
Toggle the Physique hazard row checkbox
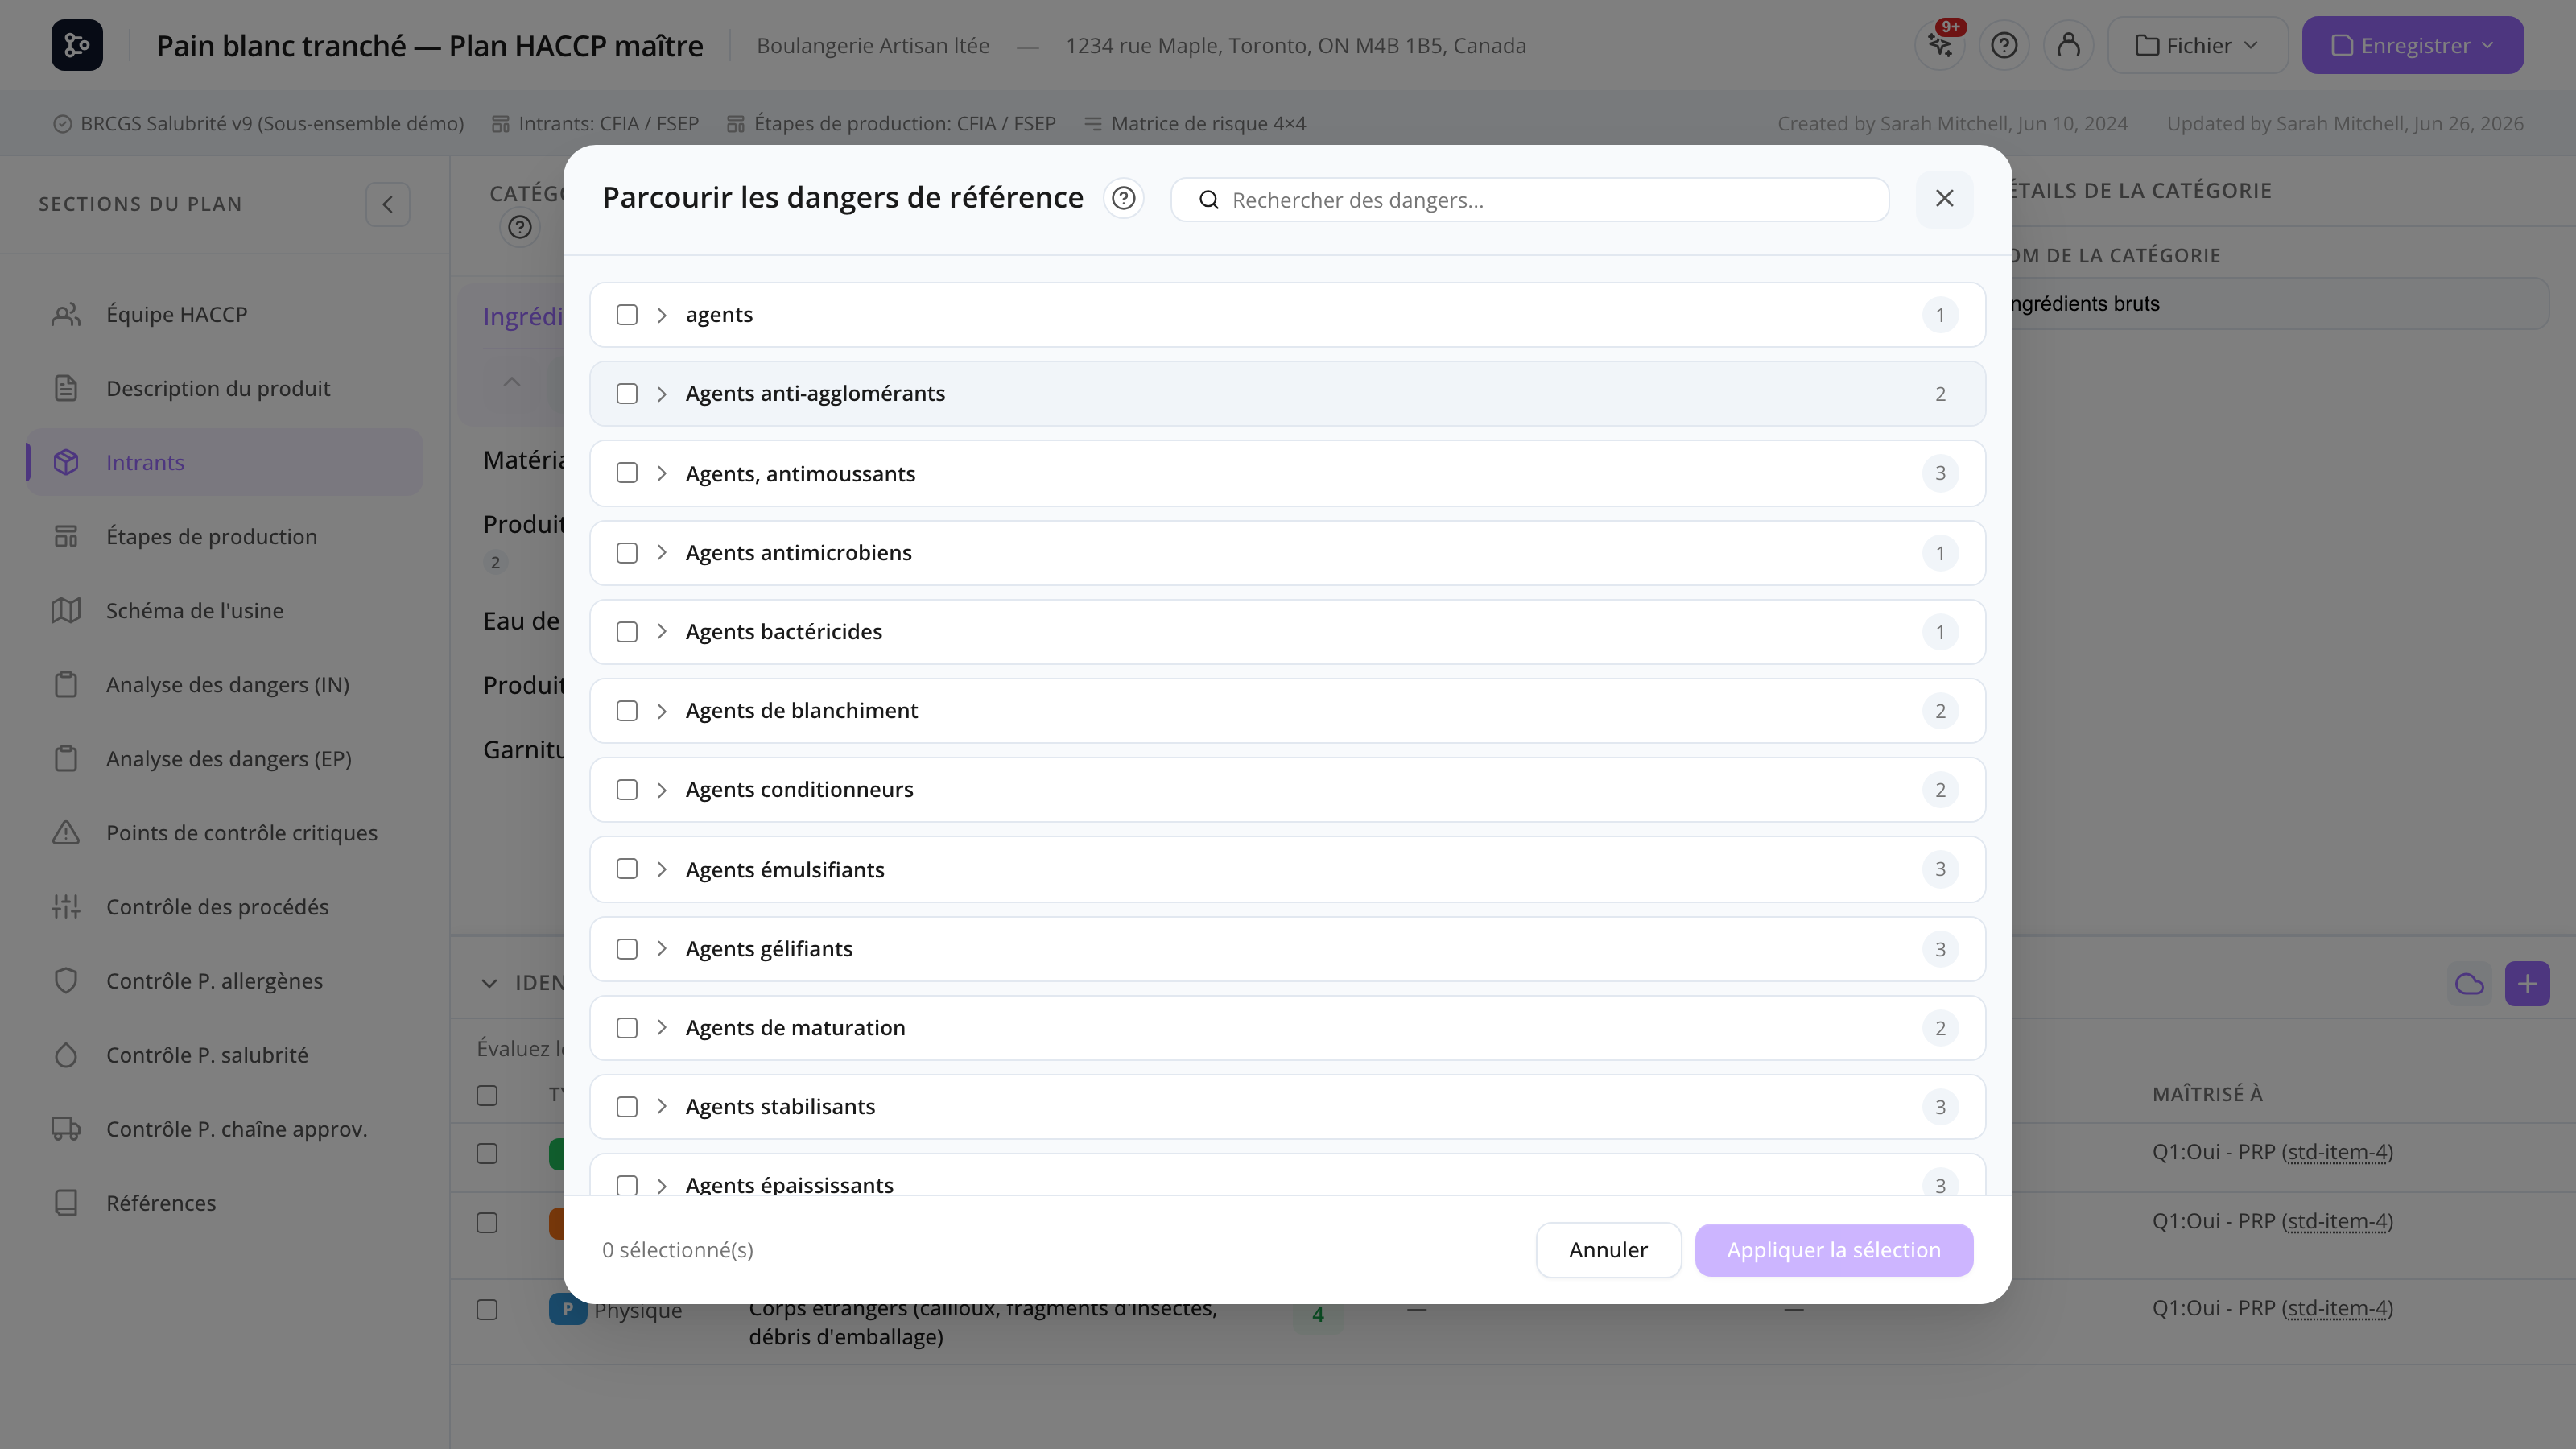(x=487, y=1310)
